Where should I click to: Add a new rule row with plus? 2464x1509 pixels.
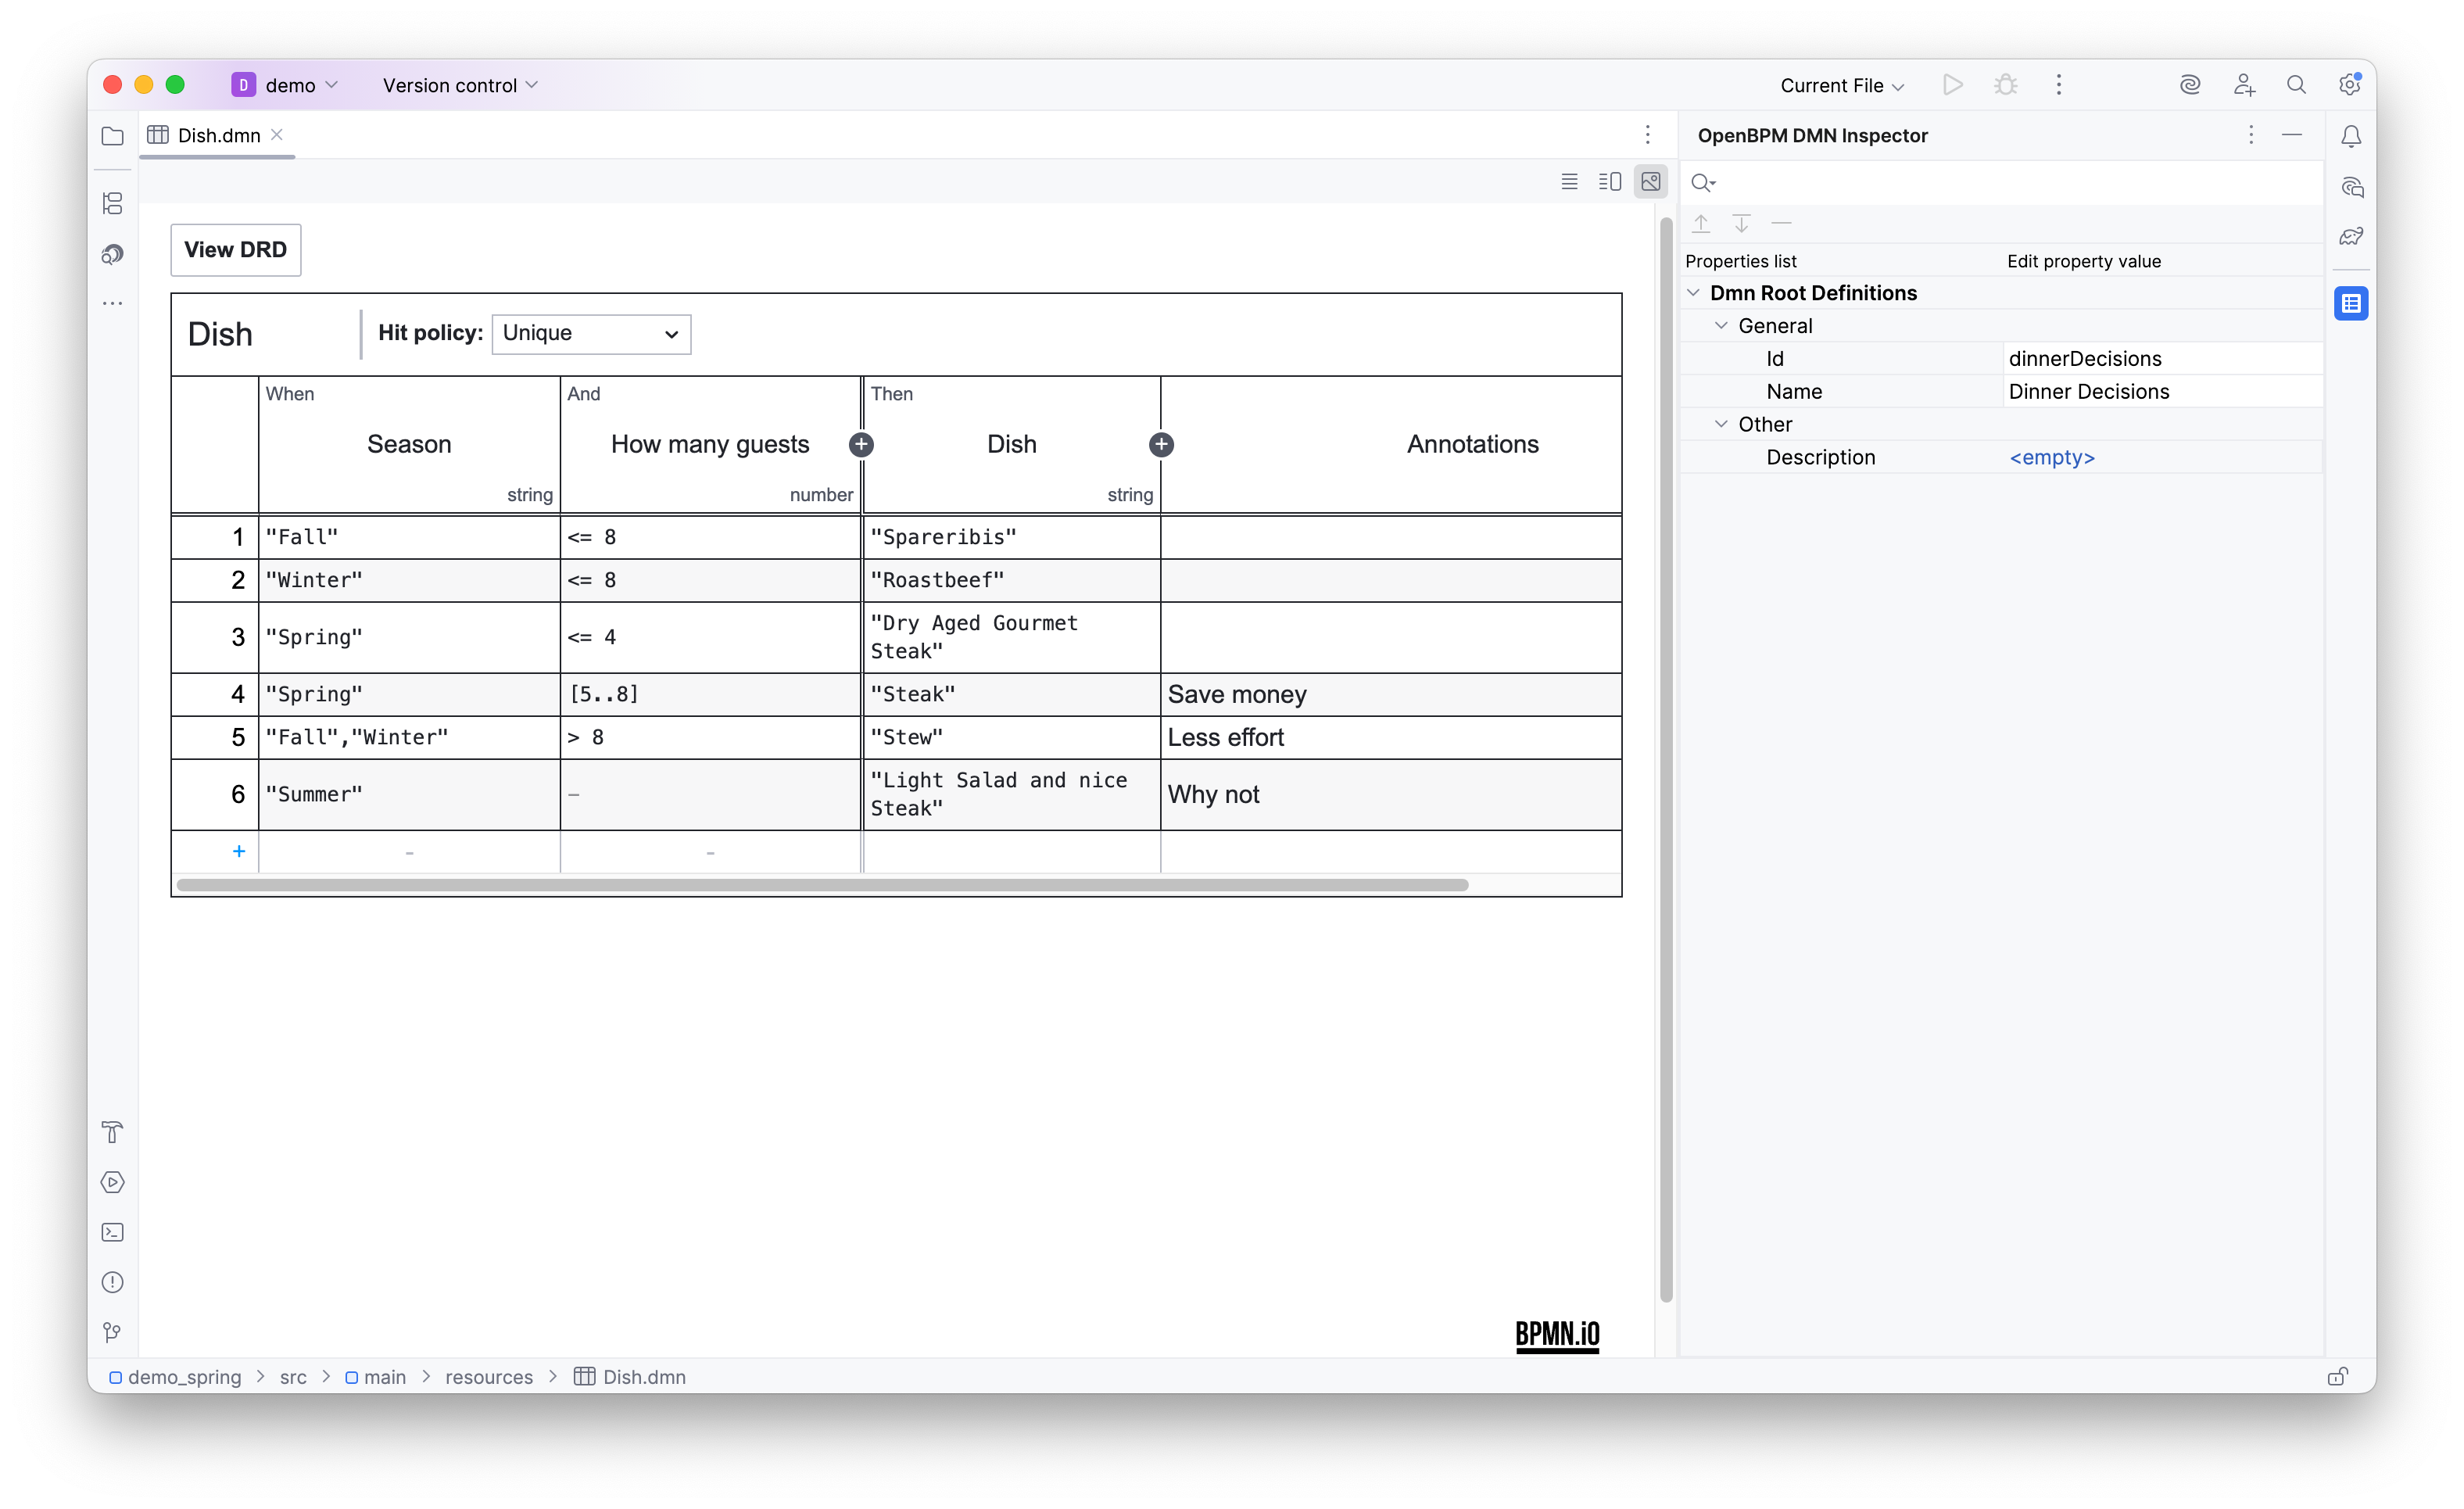pos(239,851)
